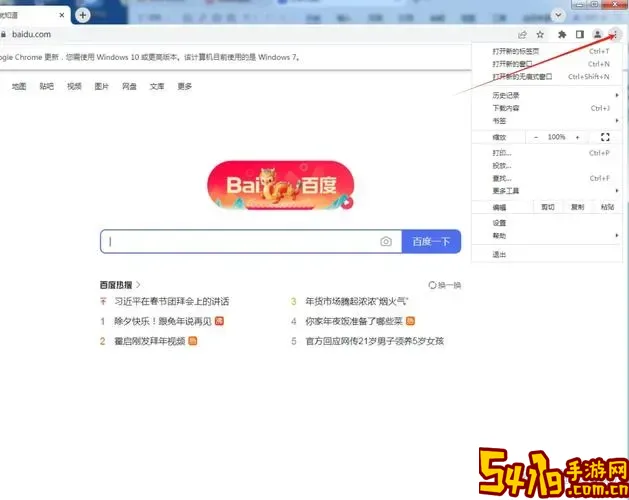Viewport: 629px width, 500px height.
Task: Open 官方回应网传21岁男子领养5岁女孩 headline
Action: point(375,341)
